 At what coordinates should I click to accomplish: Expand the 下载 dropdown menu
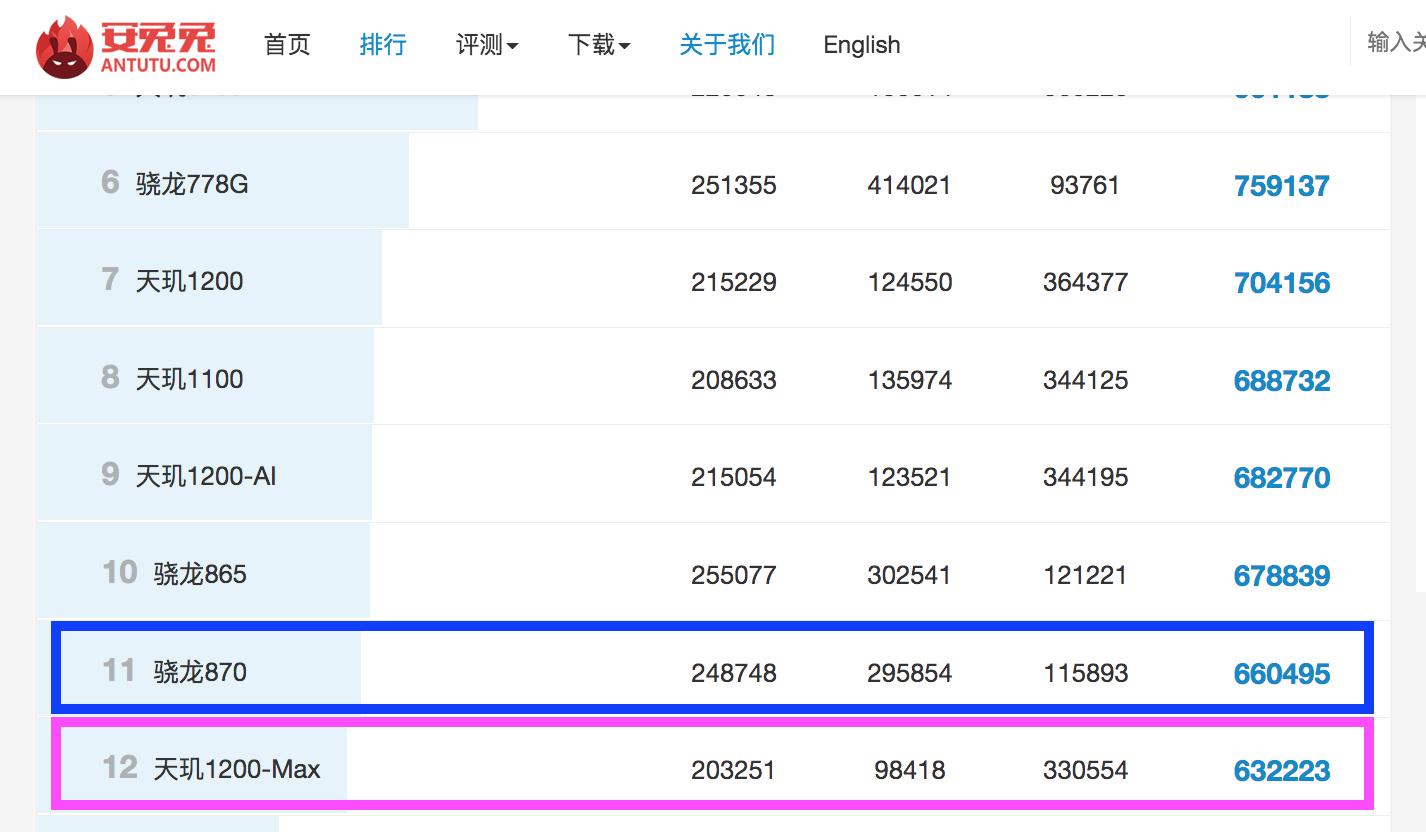pyautogui.click(x=599, y=45)
